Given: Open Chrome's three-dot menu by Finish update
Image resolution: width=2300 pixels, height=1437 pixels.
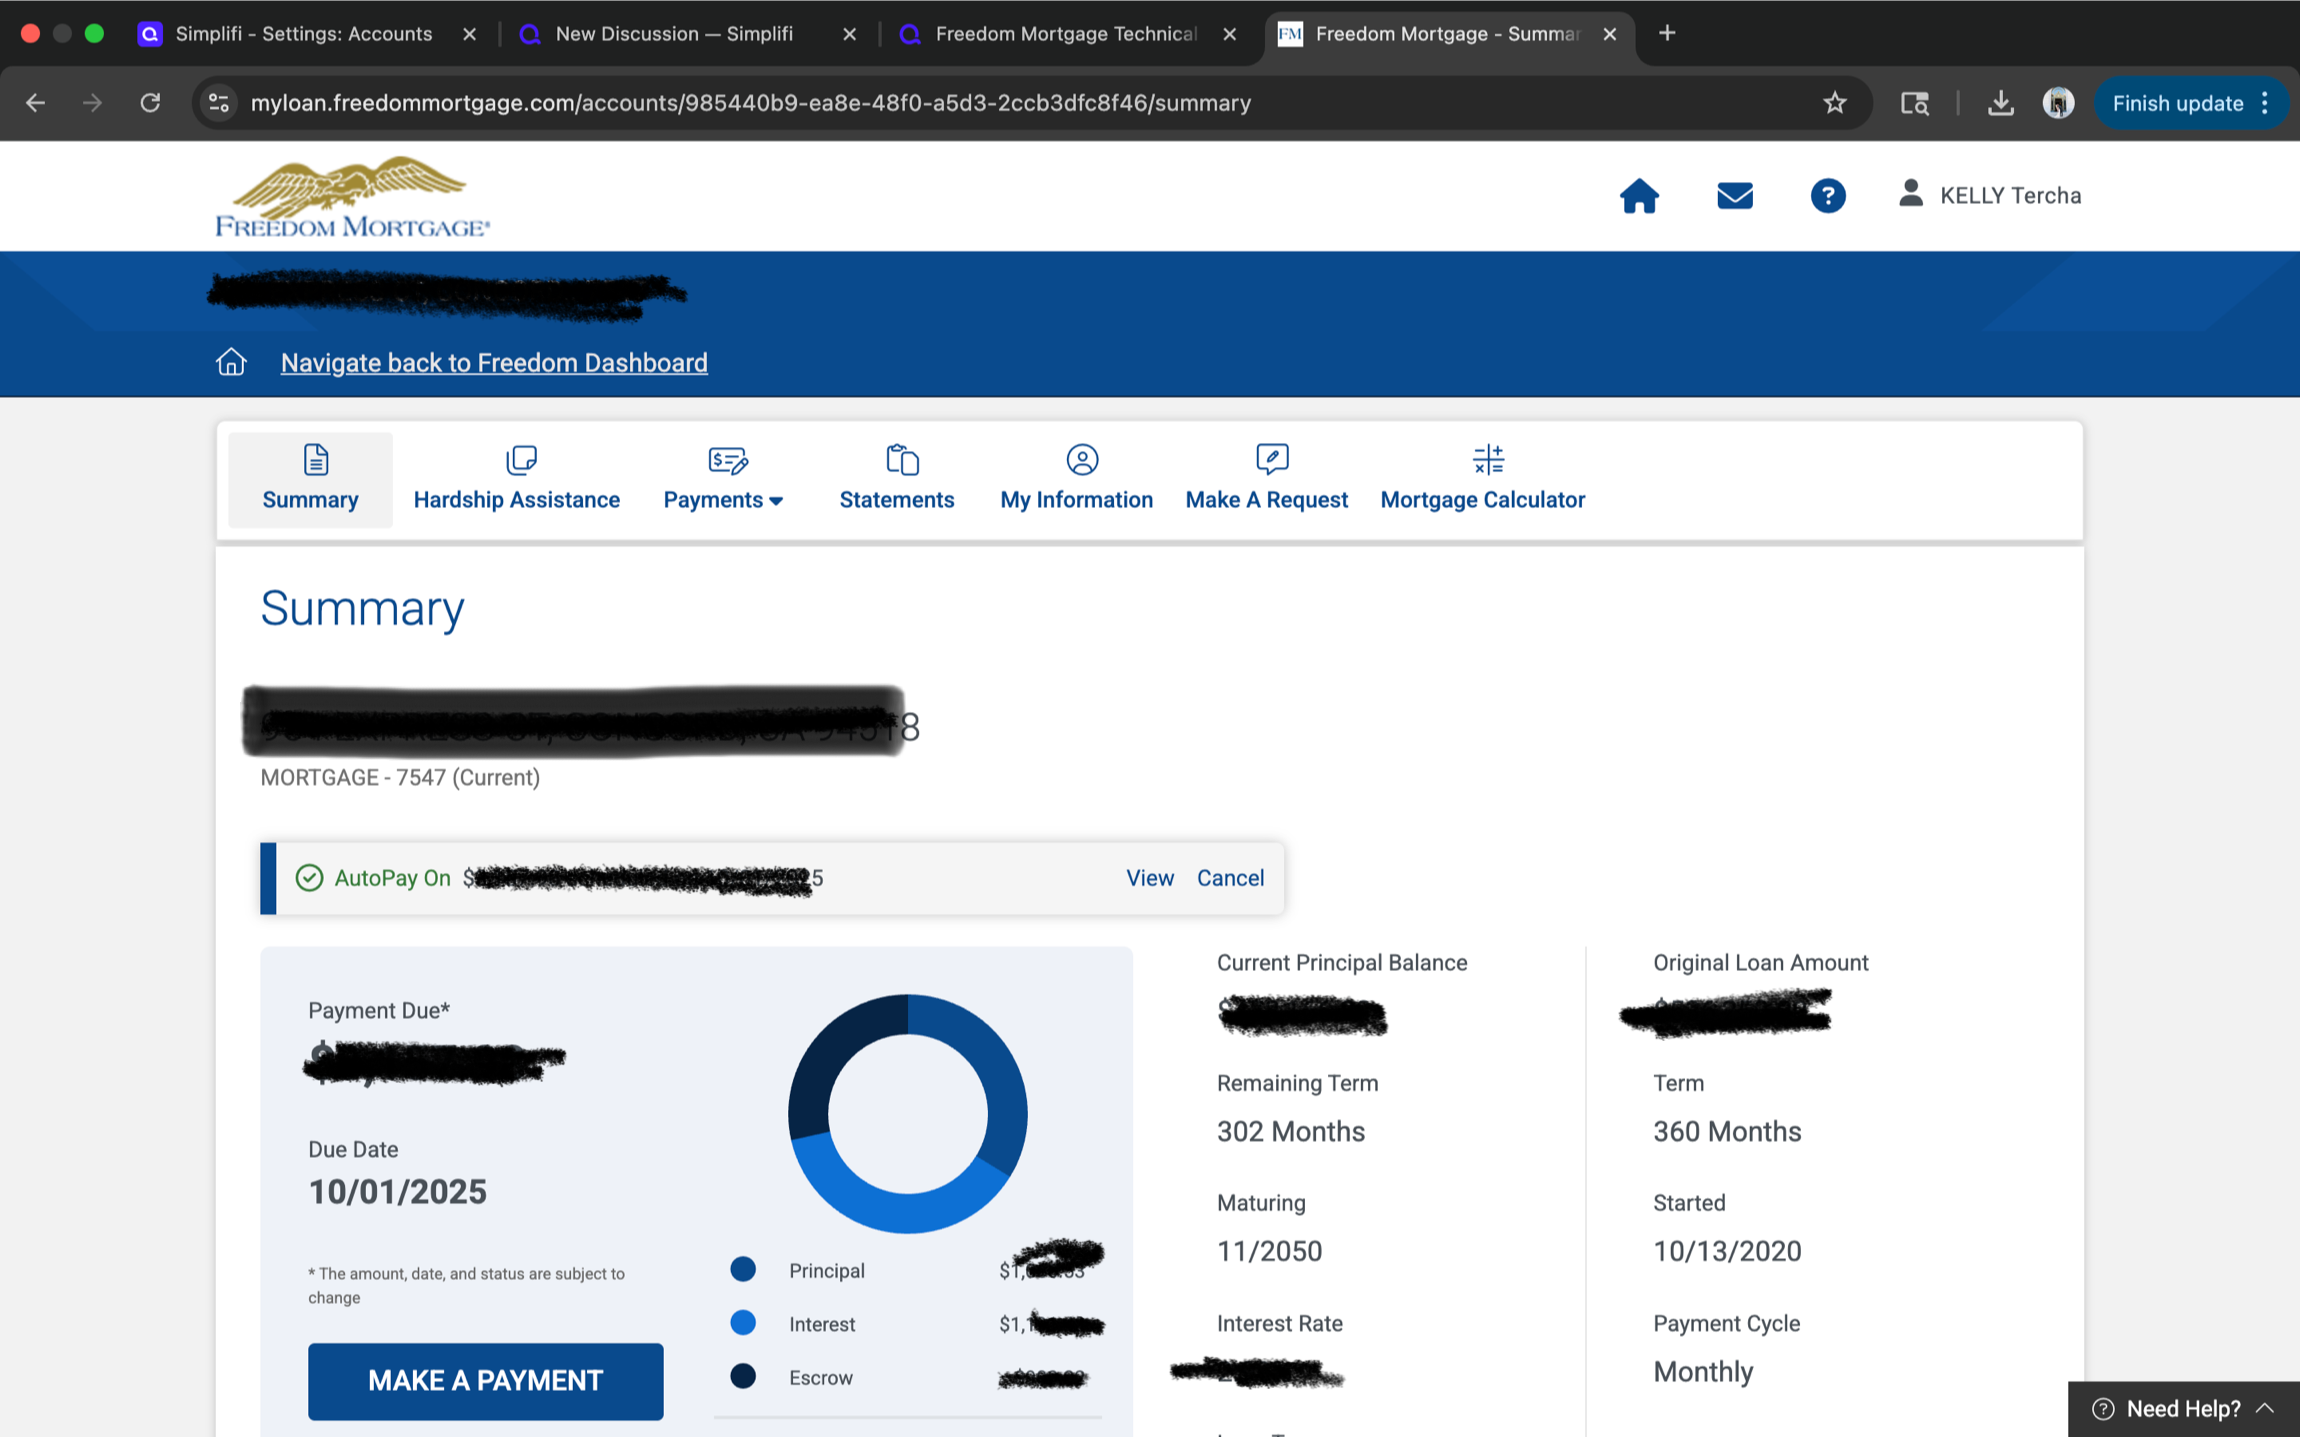Looking at the screenshot, I should [x=2265, y=103].
